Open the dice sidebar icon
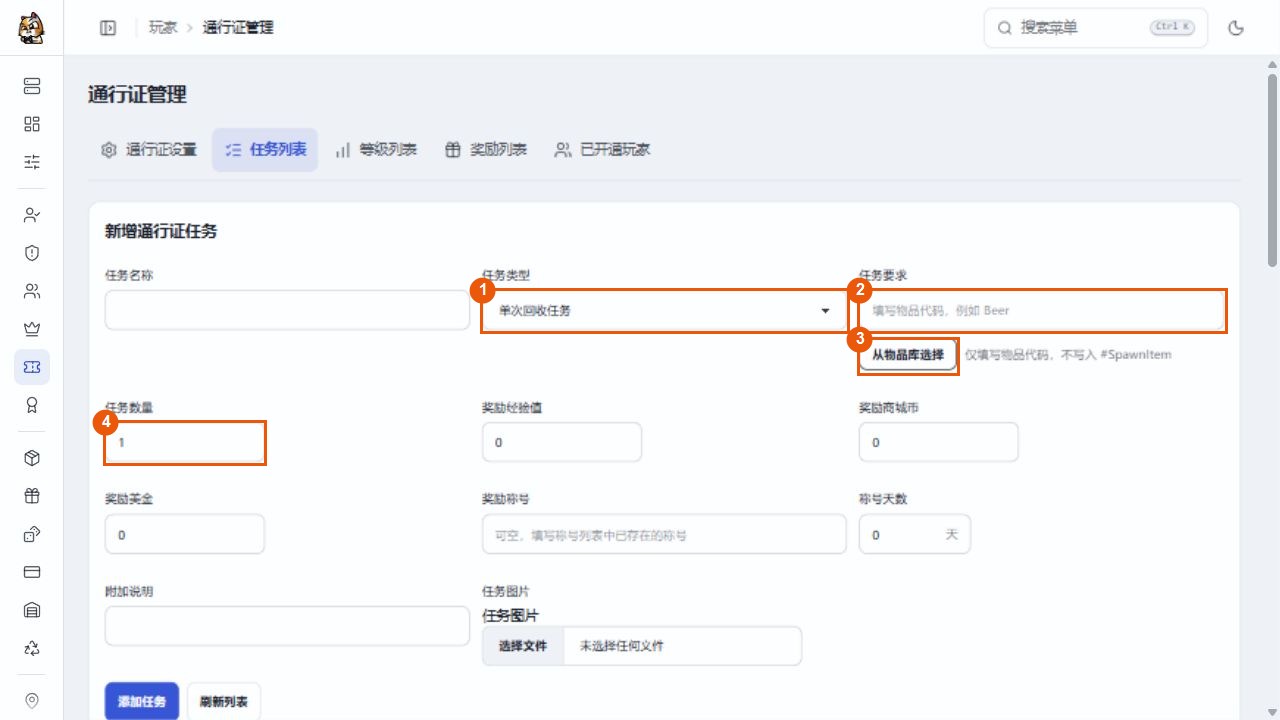Viewport: 1280px width, 720px height. pos(32,534)
